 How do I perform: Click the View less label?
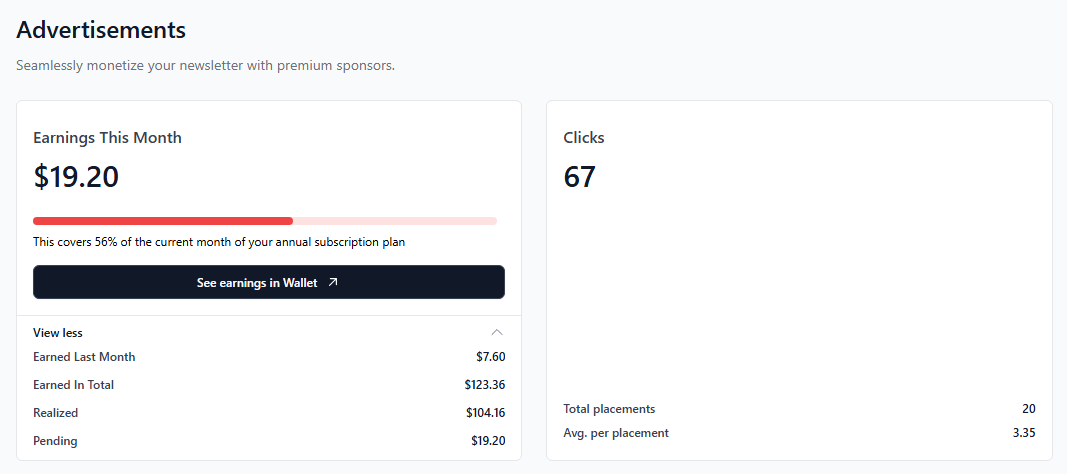click(x=58, y=333)
